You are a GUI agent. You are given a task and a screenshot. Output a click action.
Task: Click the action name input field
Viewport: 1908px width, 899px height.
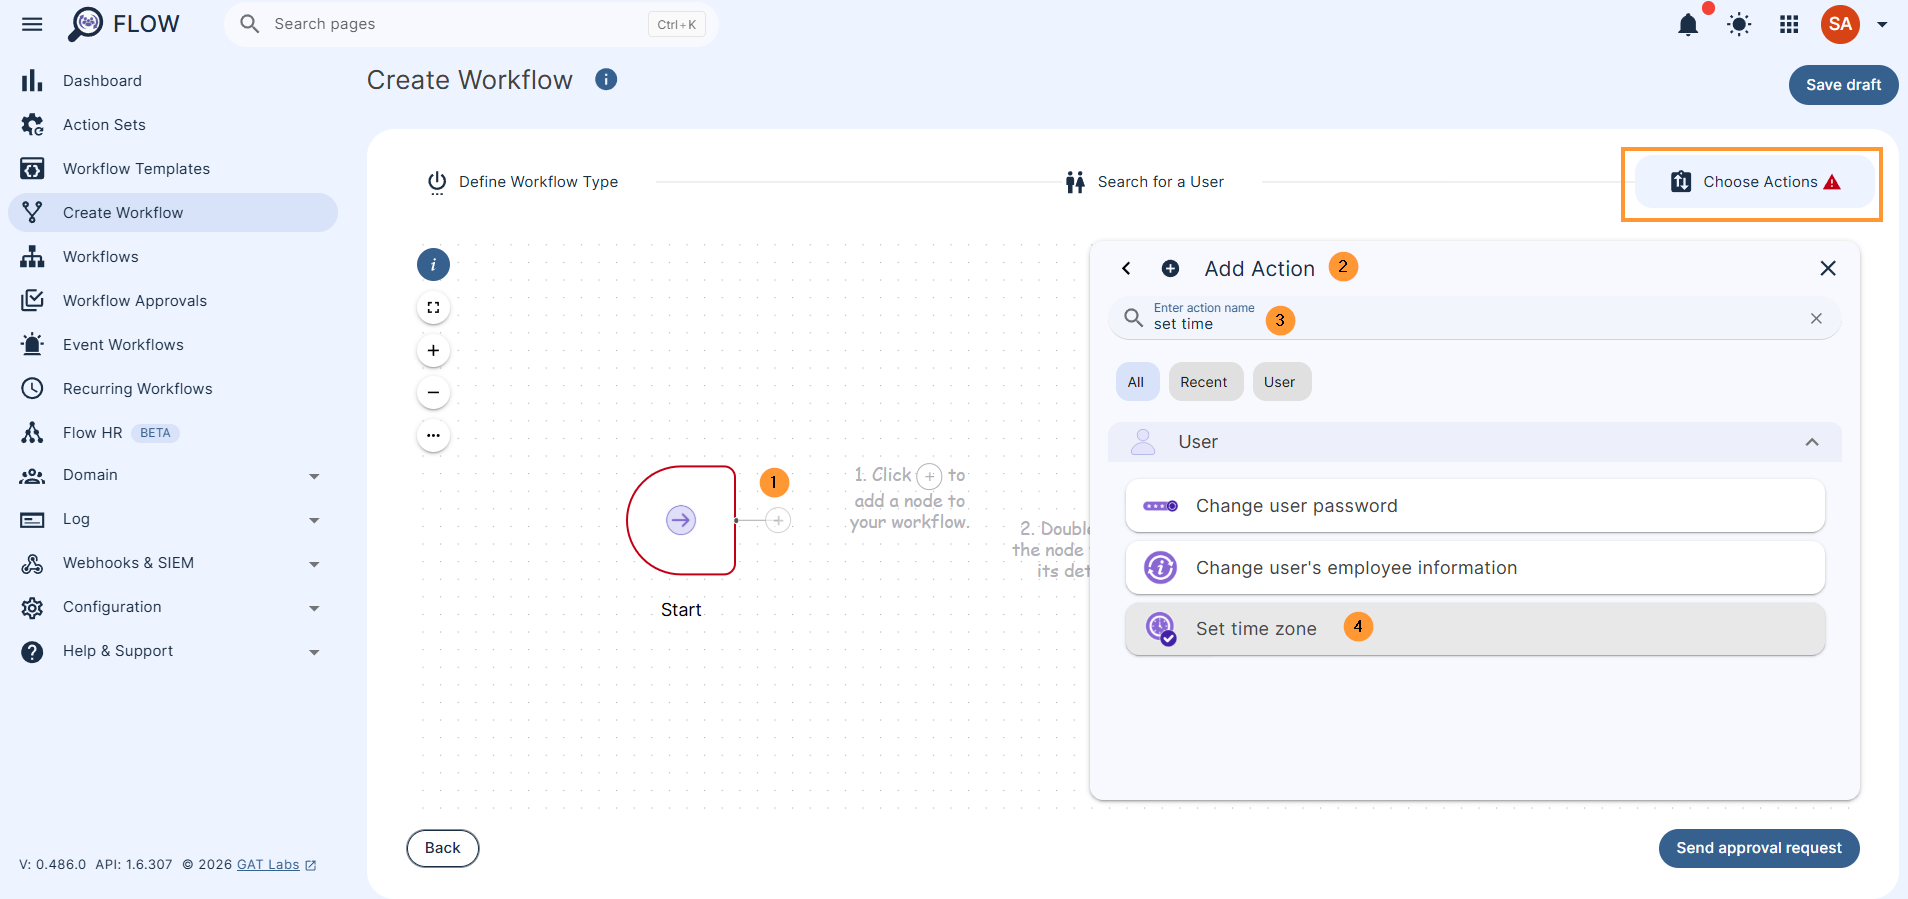[1474, 318]
